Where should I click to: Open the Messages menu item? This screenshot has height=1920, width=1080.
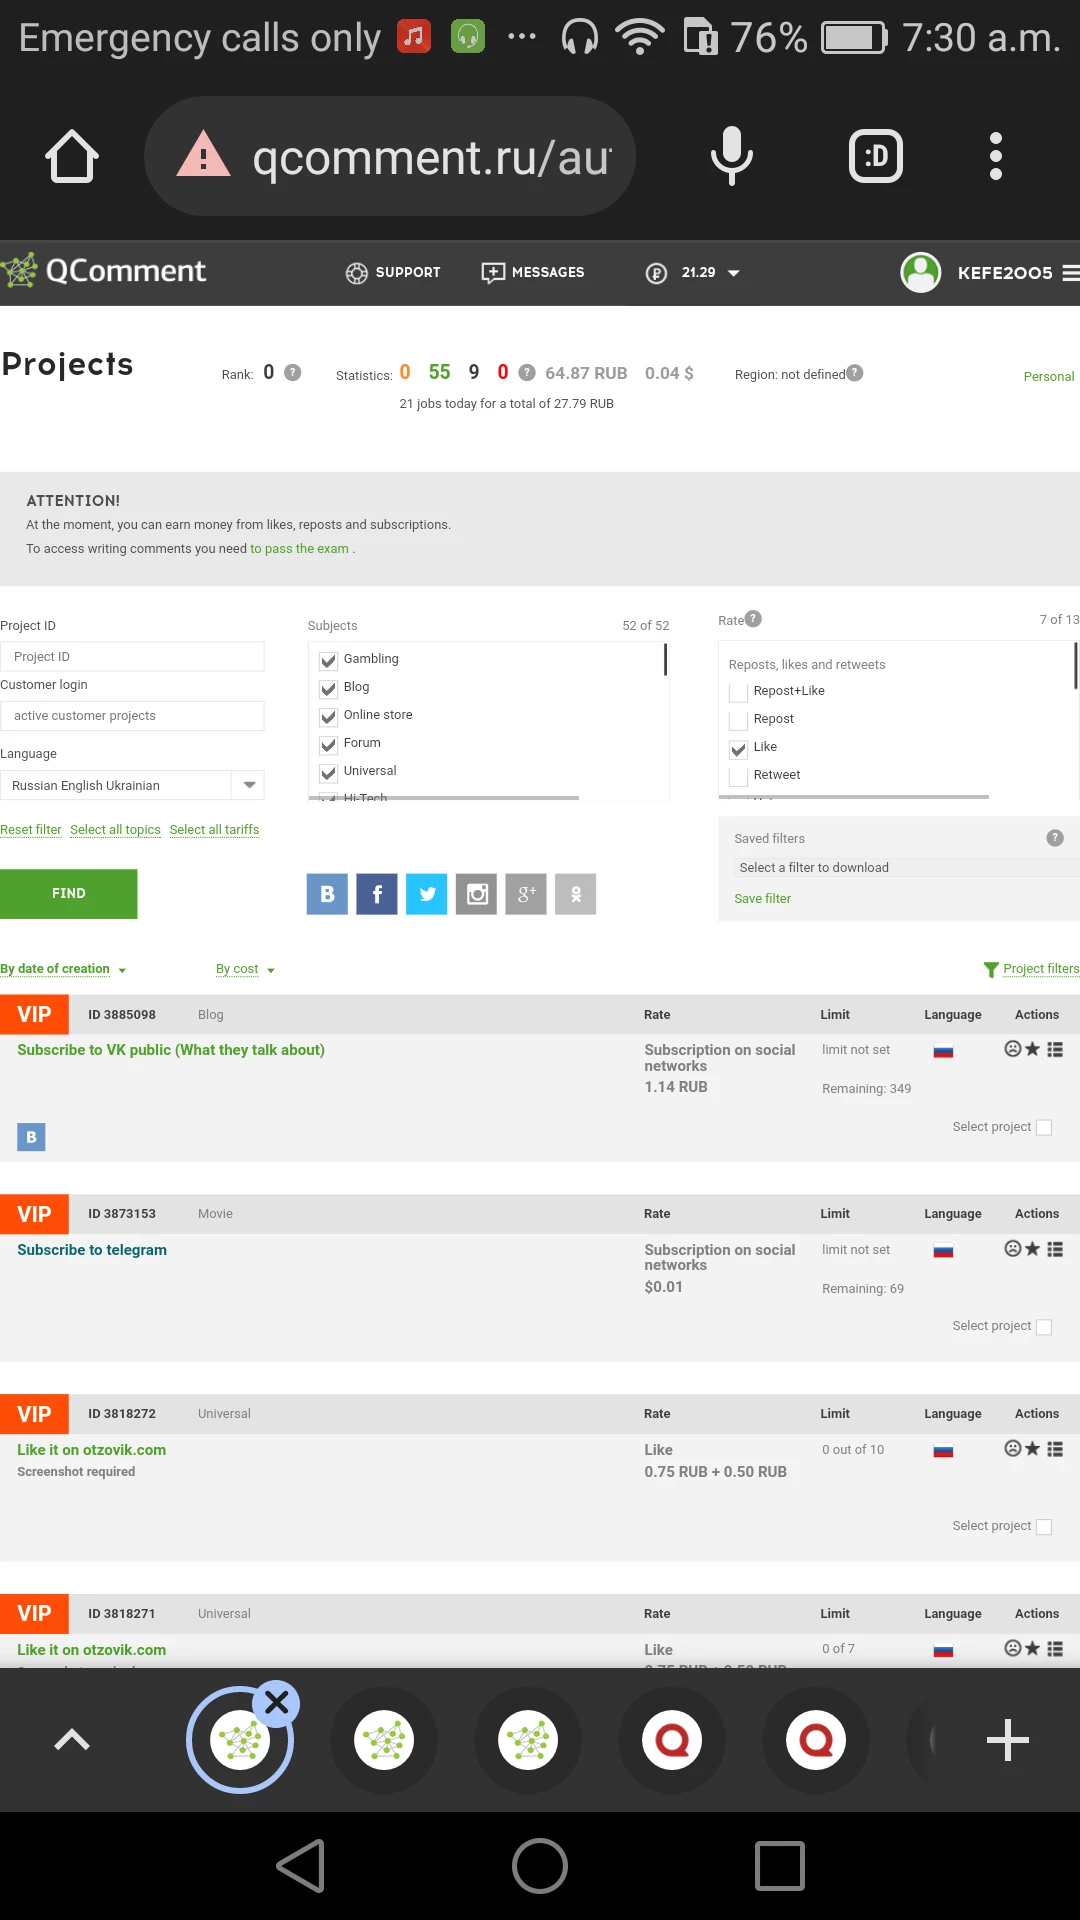click(533, 273)
